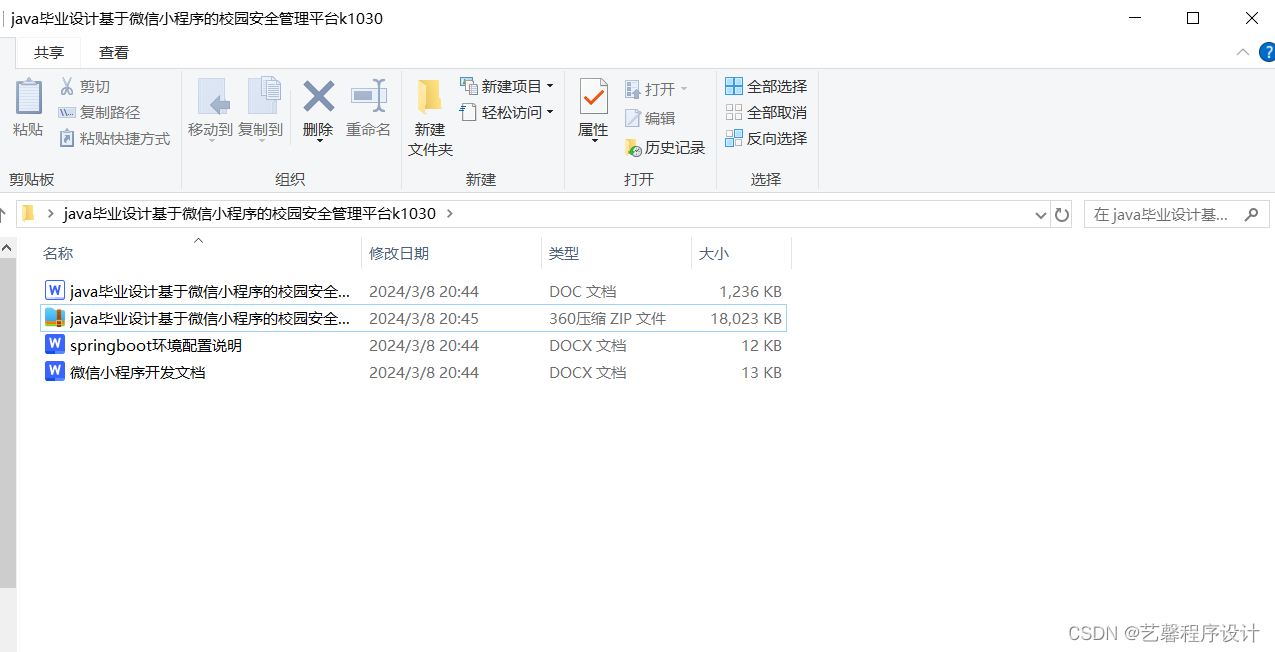Click the Word icon of the 1,236 KB DOC file
The height and width of the screenshot is (652, 1275).
click(55, 291)
